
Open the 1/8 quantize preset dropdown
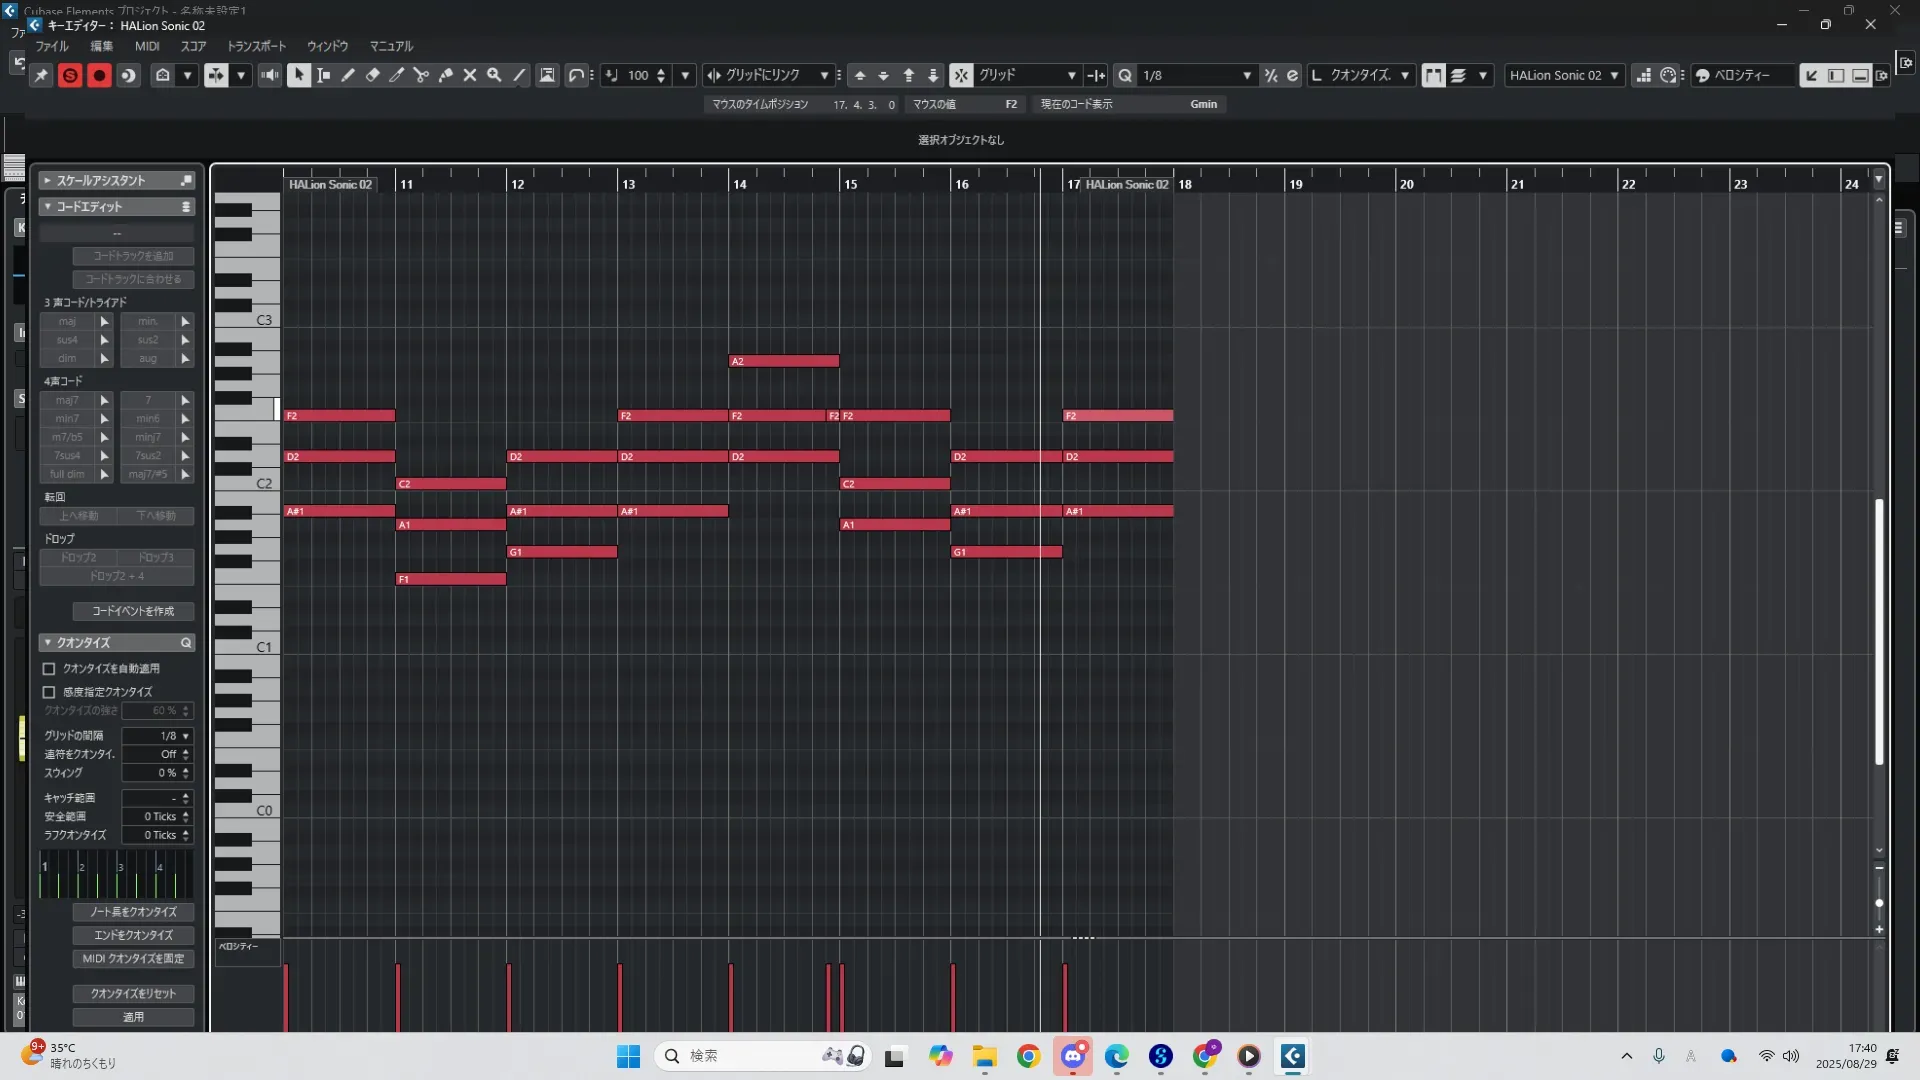[1246, 75]
